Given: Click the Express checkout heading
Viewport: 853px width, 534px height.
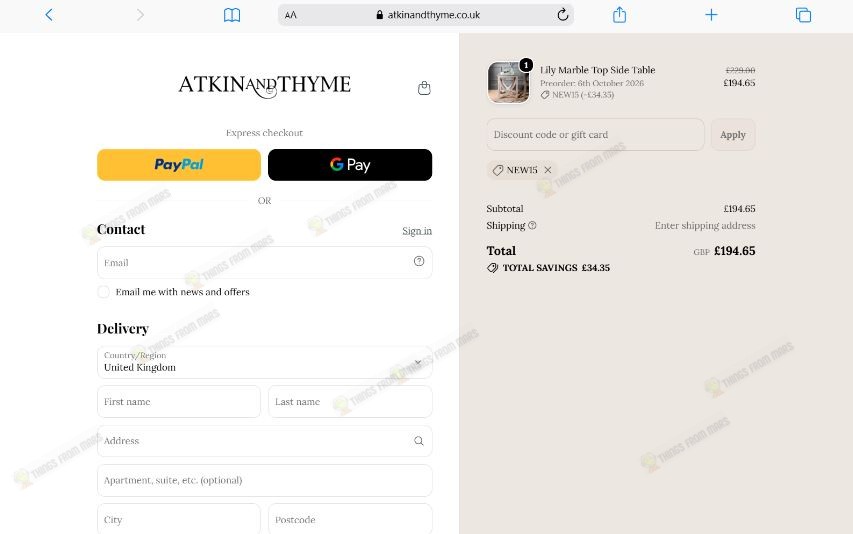Looking at the screenshot, I should coord(264,133).
